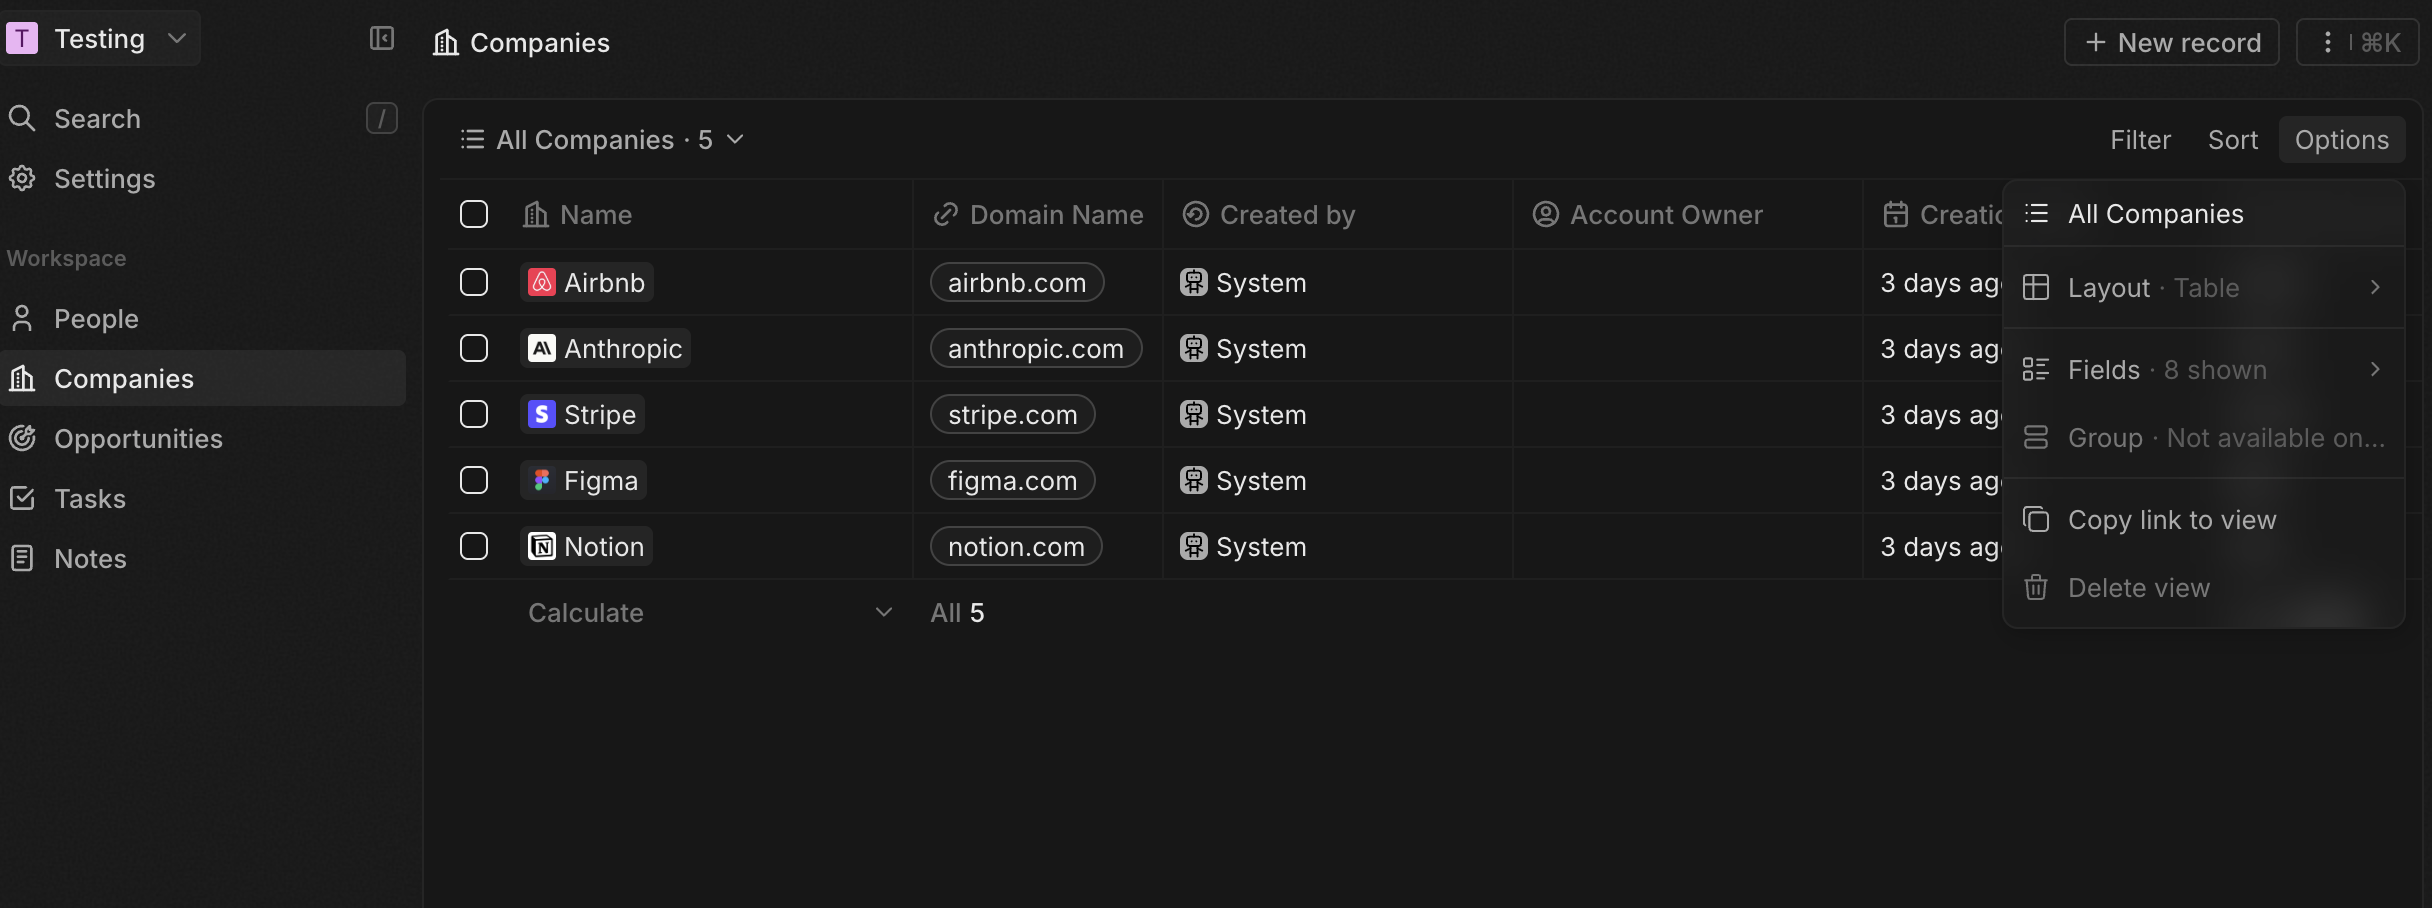Click the People person icon
Viewport: 2432px width, 908px height.
22,318
